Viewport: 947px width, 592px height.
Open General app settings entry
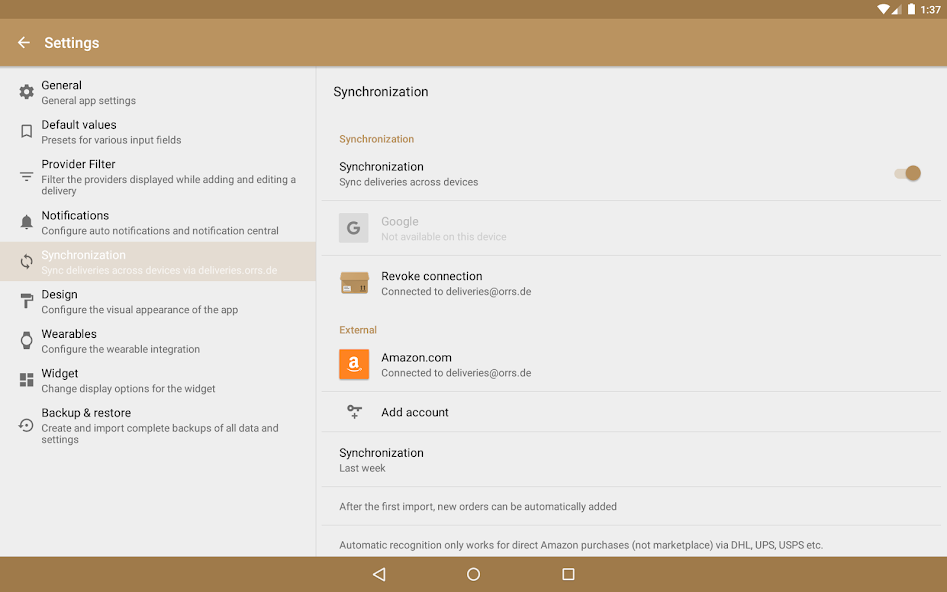[x=158, y=92]
